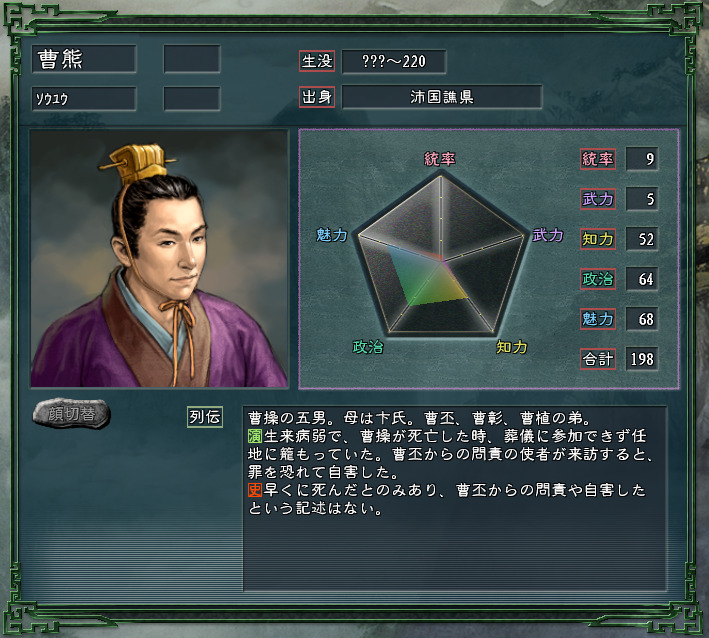Select the 生没 label box
Image resolution: width=709 pixels, height=638 pixels.
pos(317,61)
